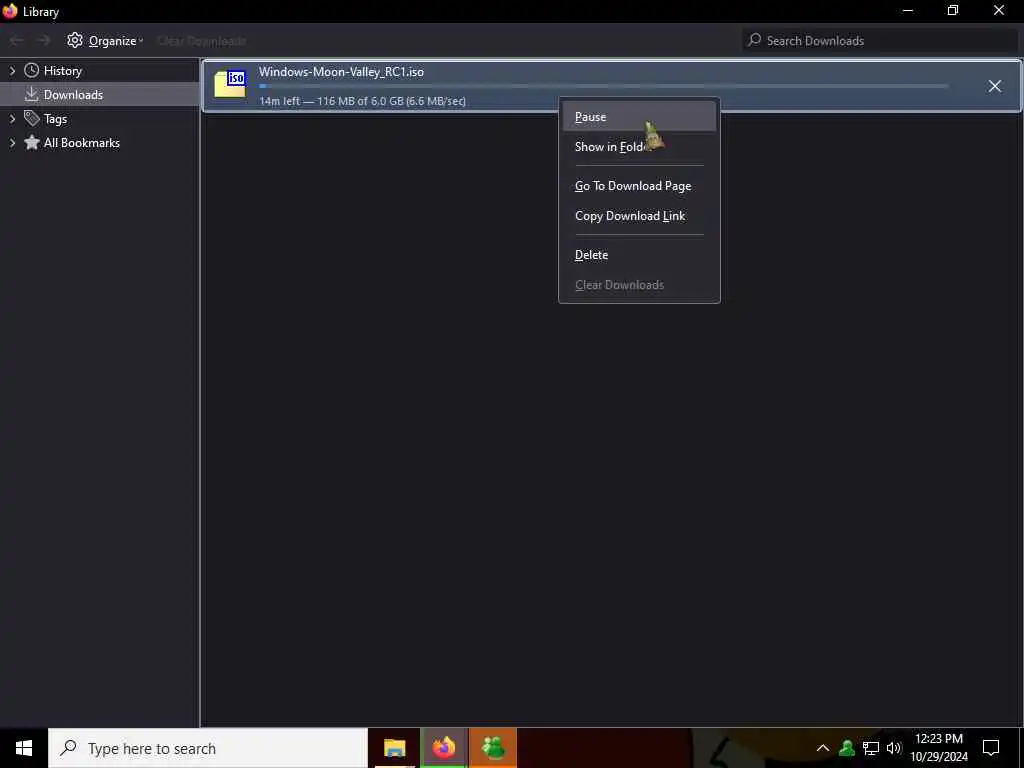Expand the History tree node
Image resolution: width=1024 pixels, height=768 pixels.
[12, 71]
